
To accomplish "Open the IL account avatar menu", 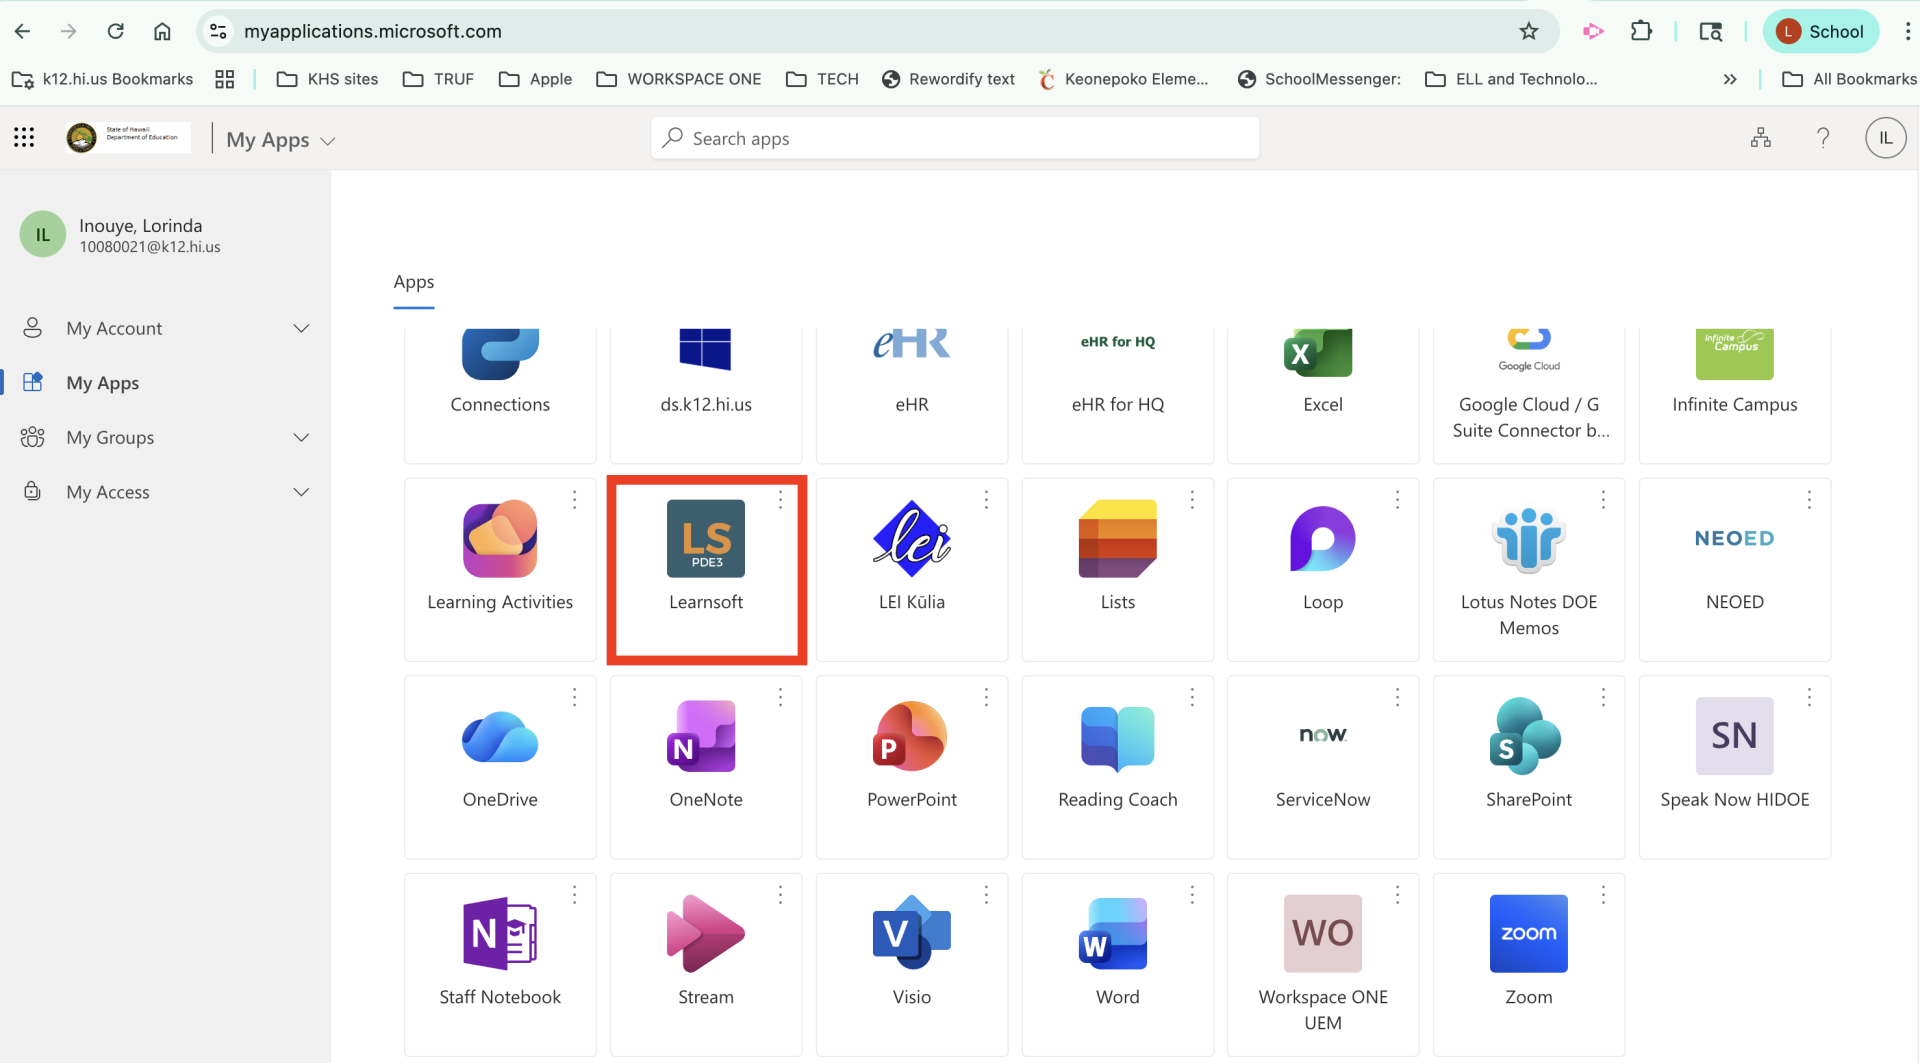I will coord(1885,138).
